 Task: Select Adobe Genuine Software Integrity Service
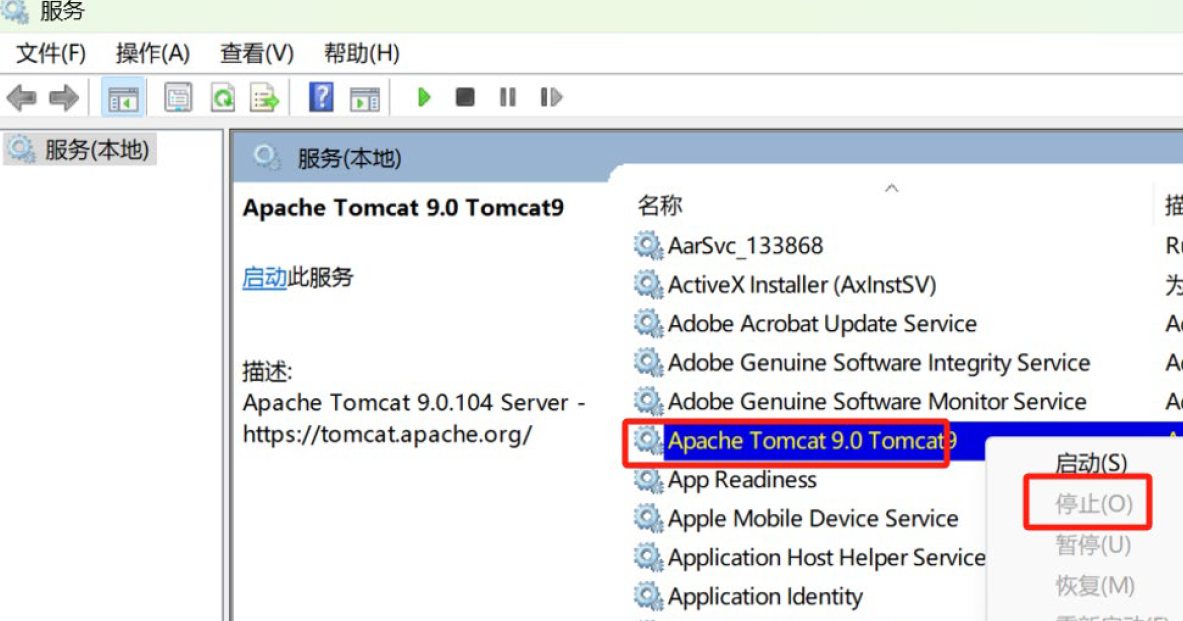click(x=879, y=363)
